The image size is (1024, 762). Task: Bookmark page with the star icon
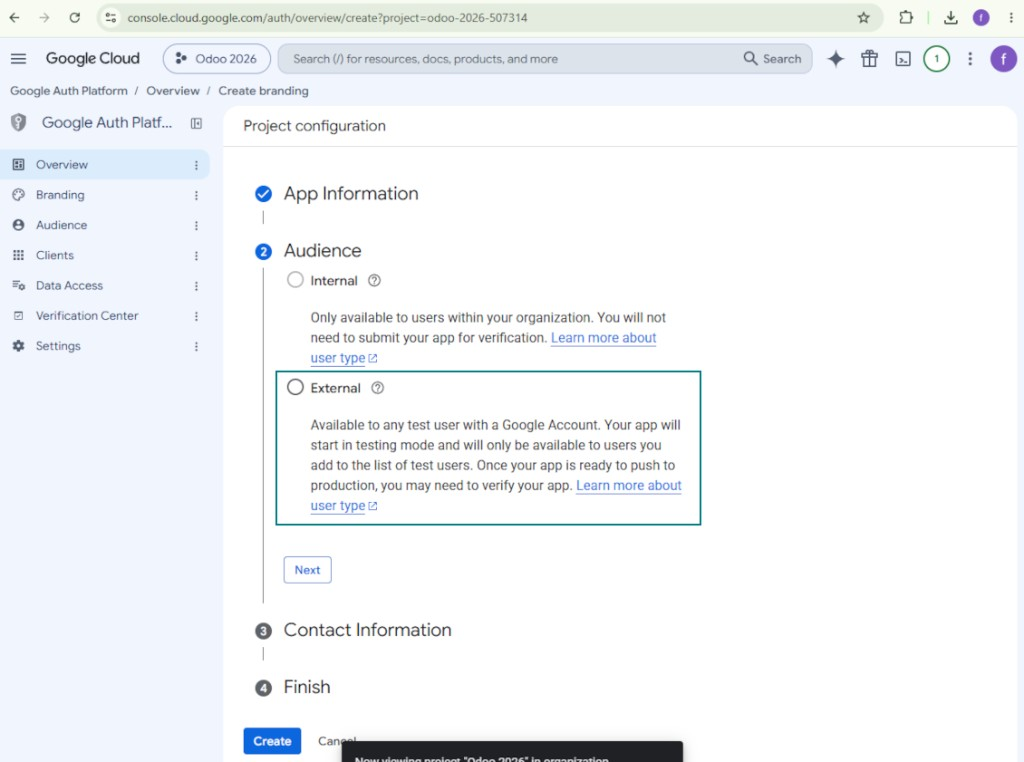click(x=863, y=18)
